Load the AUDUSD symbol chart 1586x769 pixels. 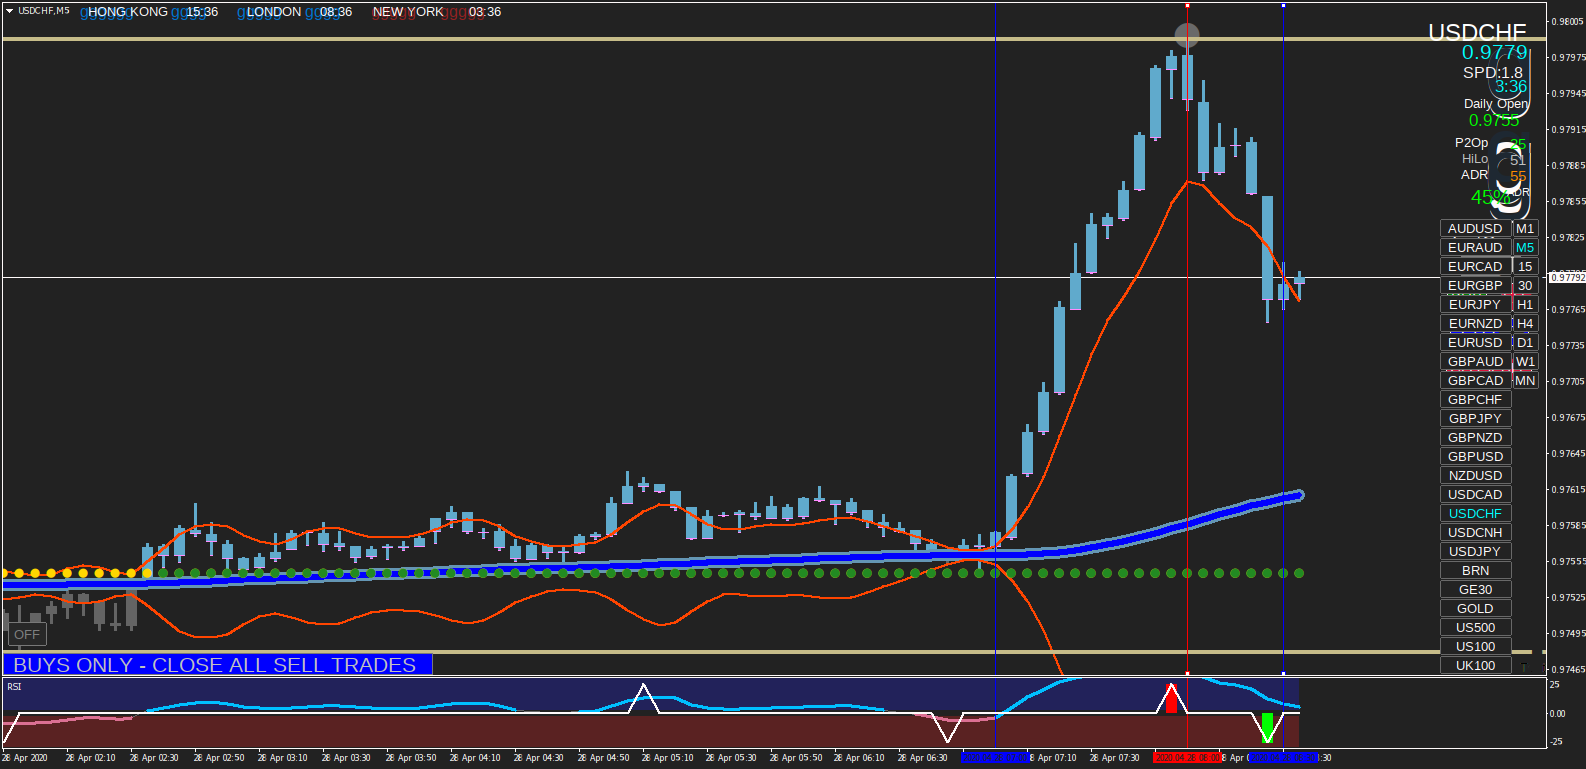[1475, 229]
